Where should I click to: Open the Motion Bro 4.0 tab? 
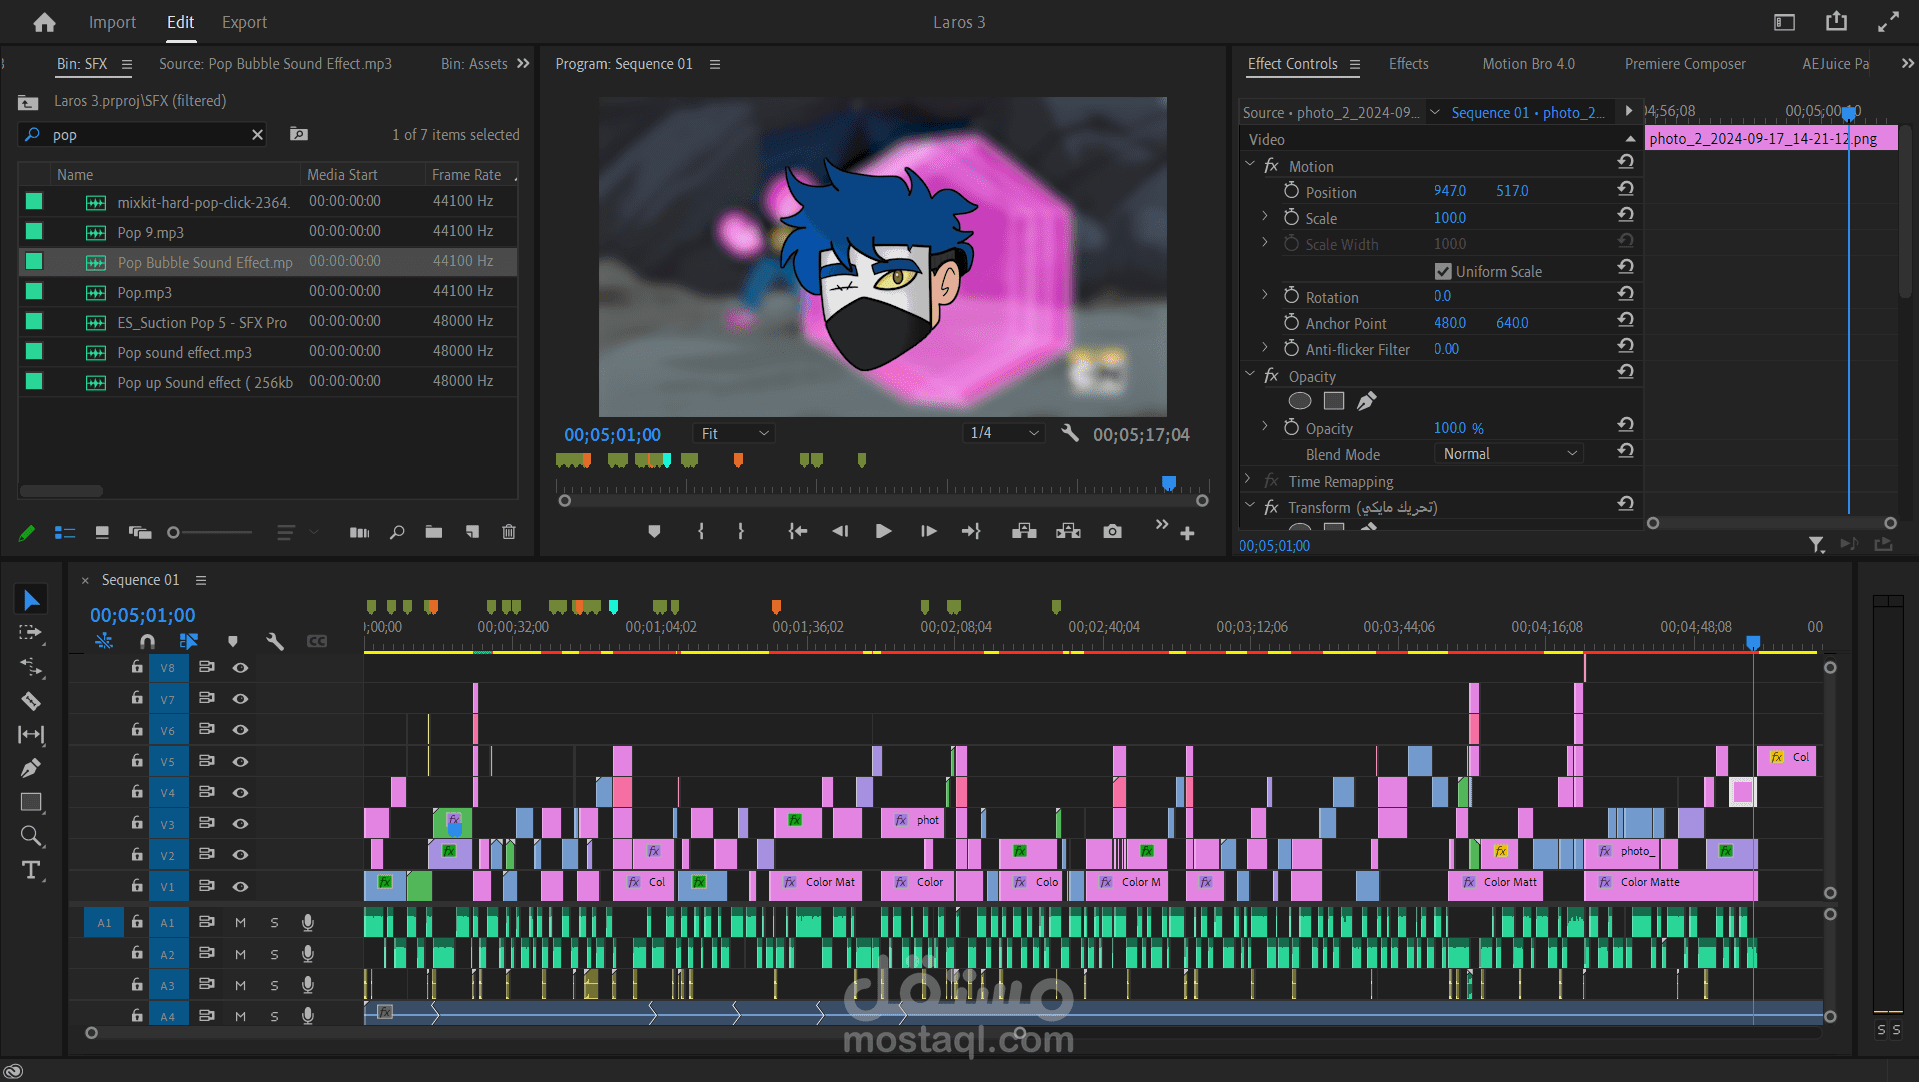(x=1528, y=63)
